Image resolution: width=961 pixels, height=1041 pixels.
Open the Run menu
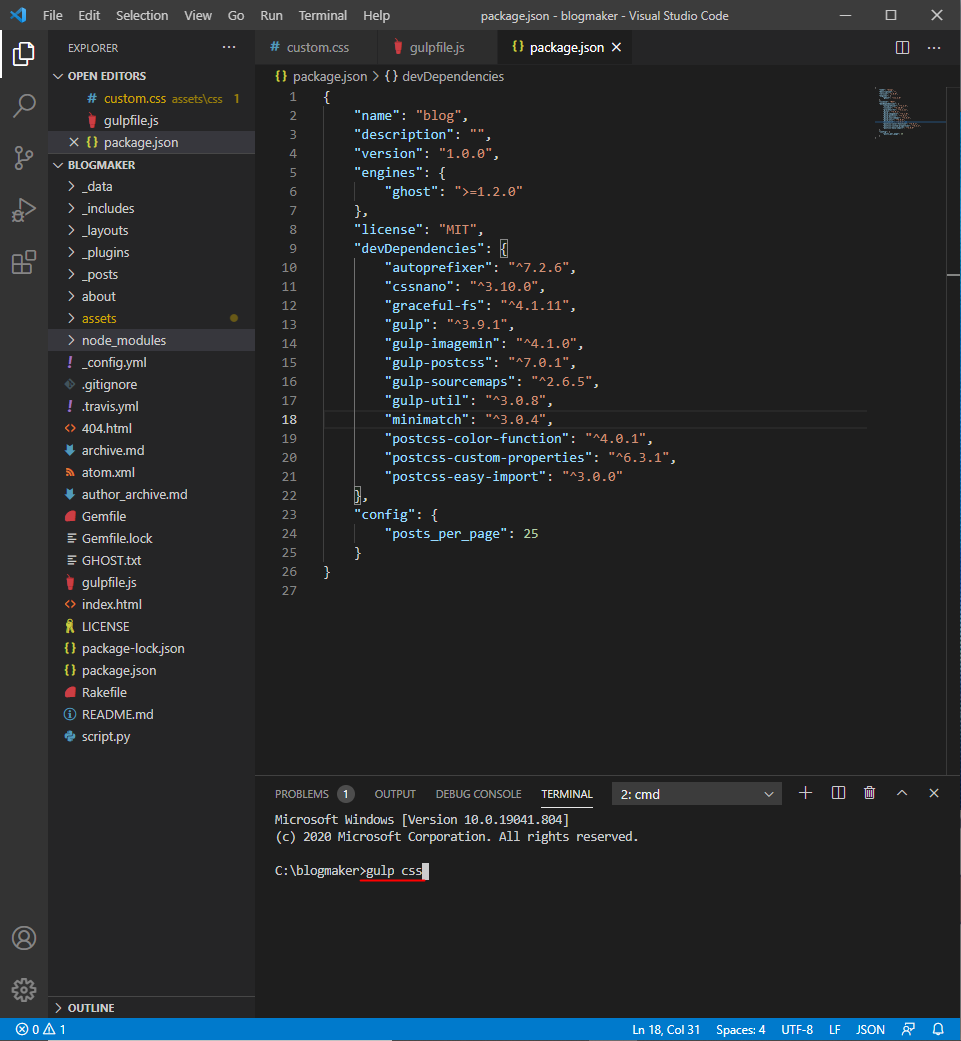click(x=271, y=15)
